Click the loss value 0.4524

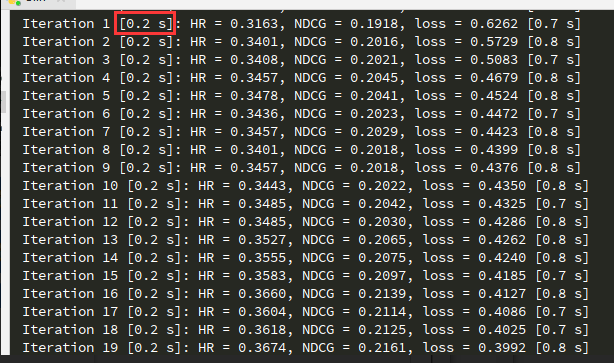(494, 96)
